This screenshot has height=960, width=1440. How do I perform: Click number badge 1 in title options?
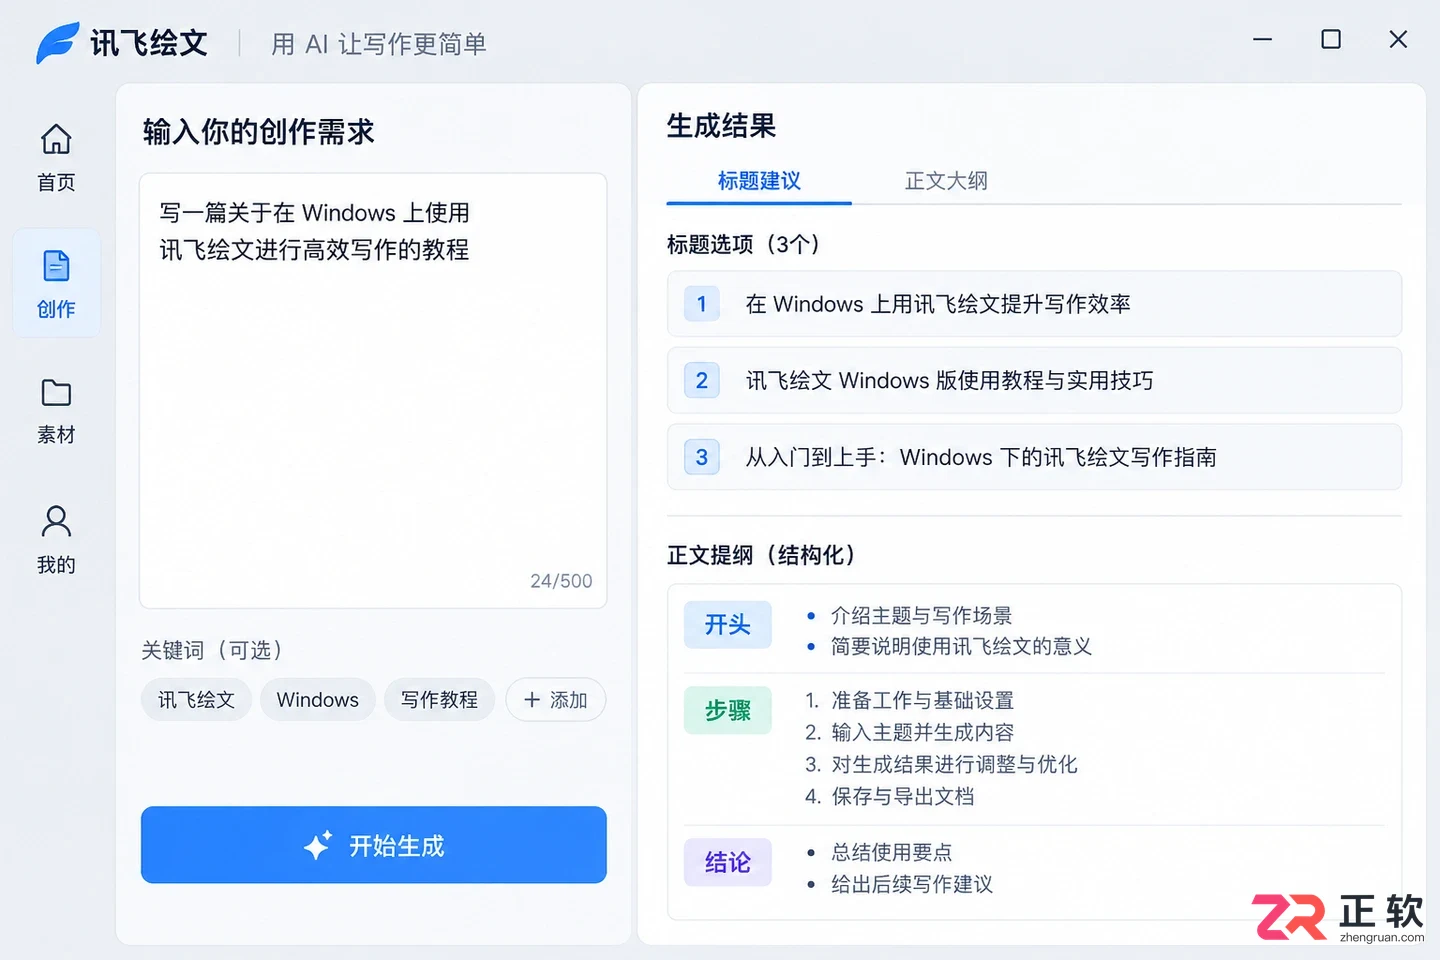coord(702,304)
